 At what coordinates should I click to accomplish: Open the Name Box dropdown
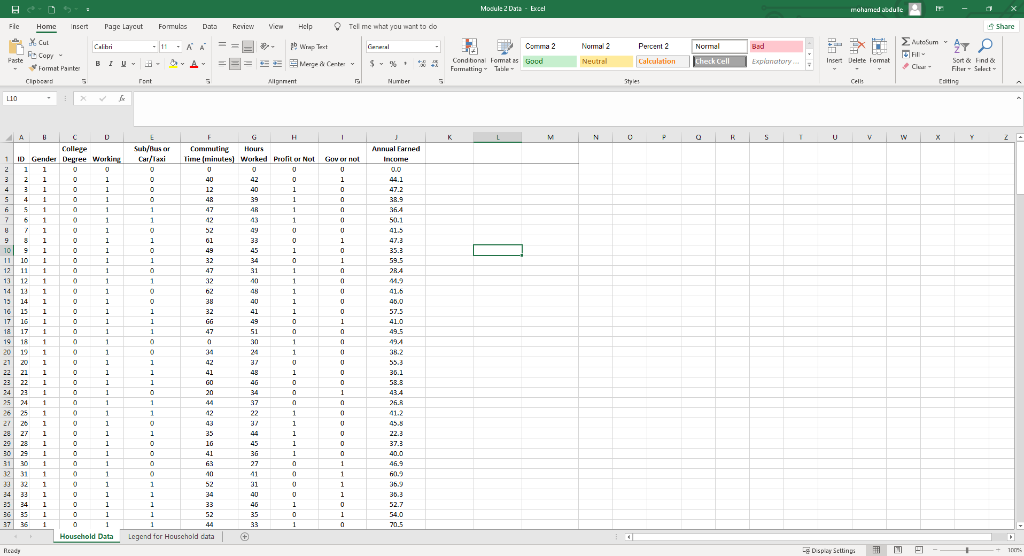[48, 99]
